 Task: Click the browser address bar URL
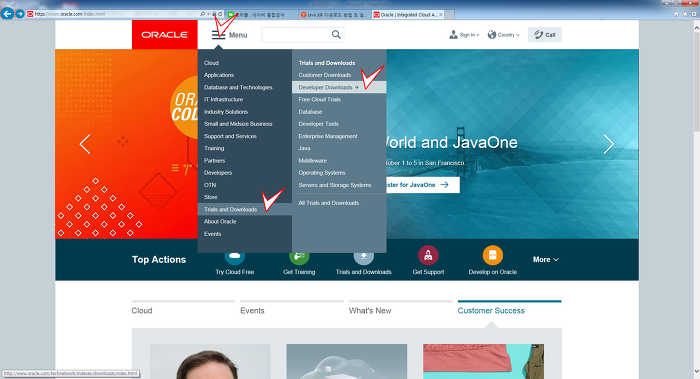click(x=69, y=14)
